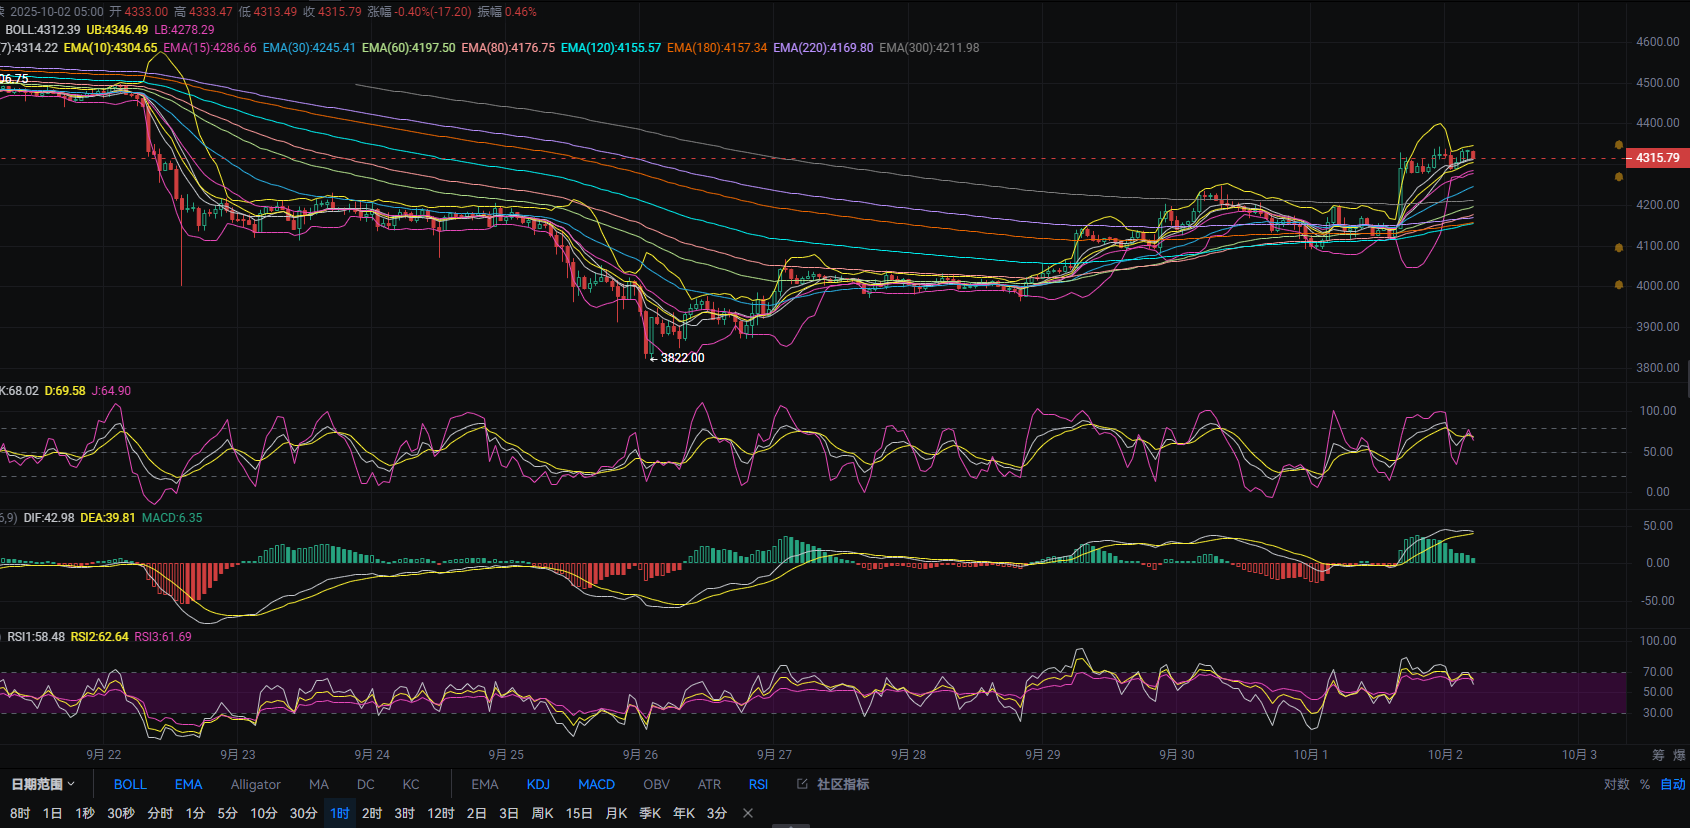Switch price axis to % mode
The width and height of the screenshot is (1690, 828).
pos(1645,784)
